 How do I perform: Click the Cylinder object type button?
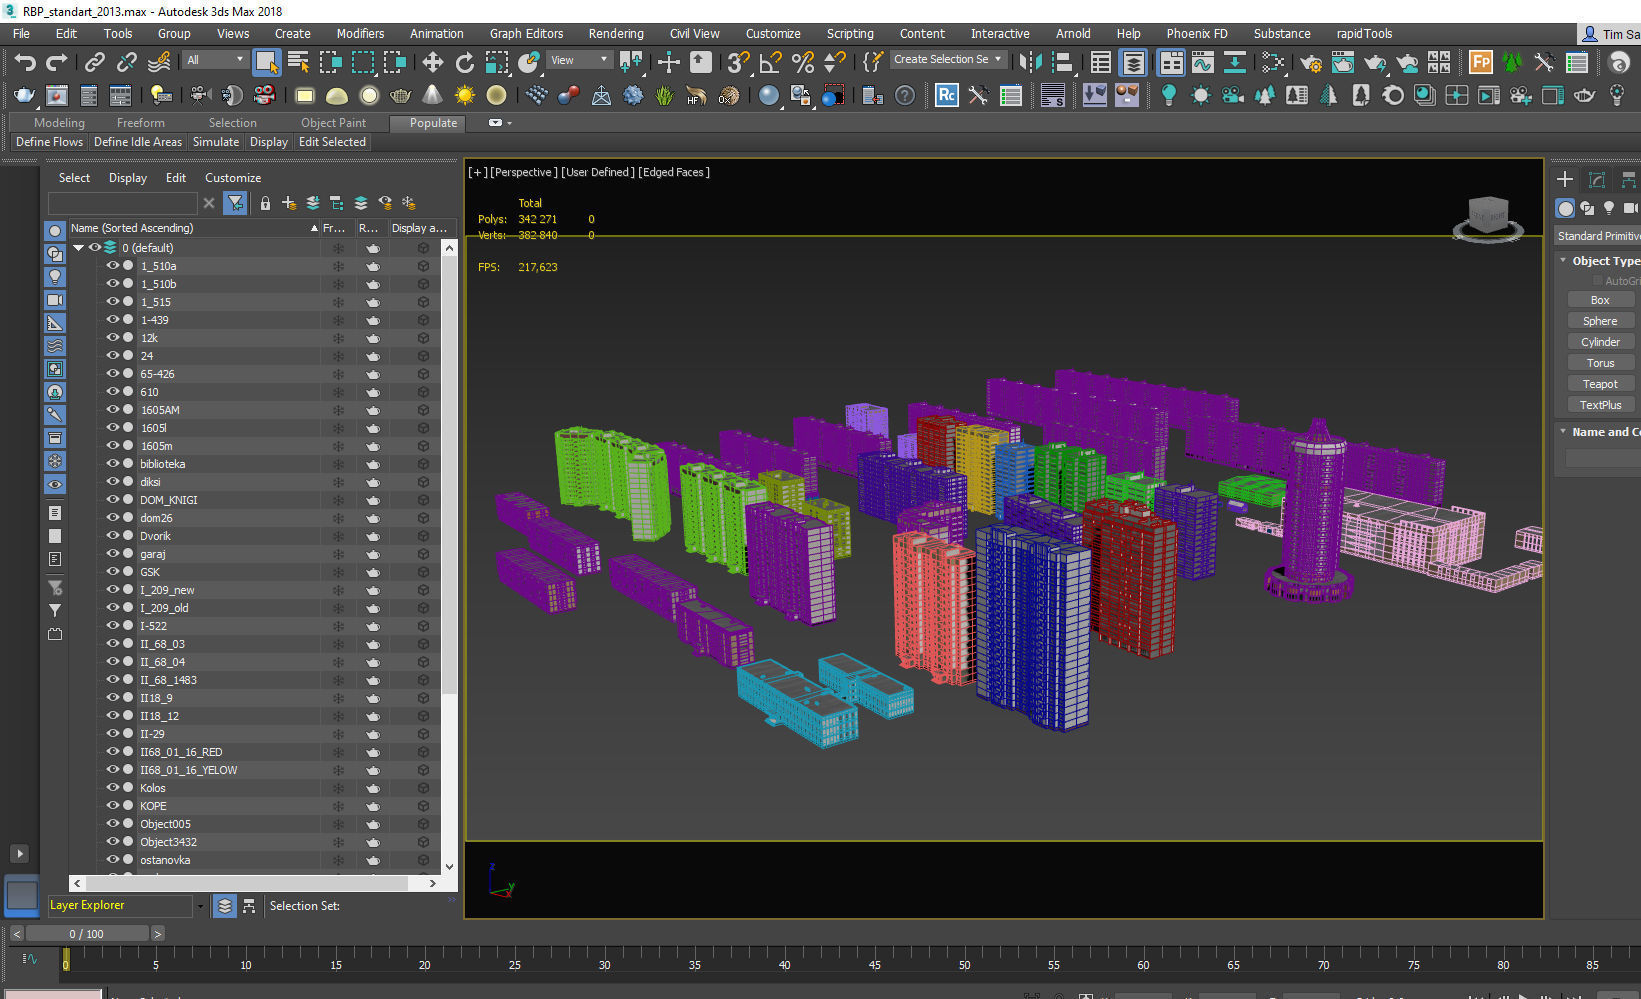coord(1600,342)
